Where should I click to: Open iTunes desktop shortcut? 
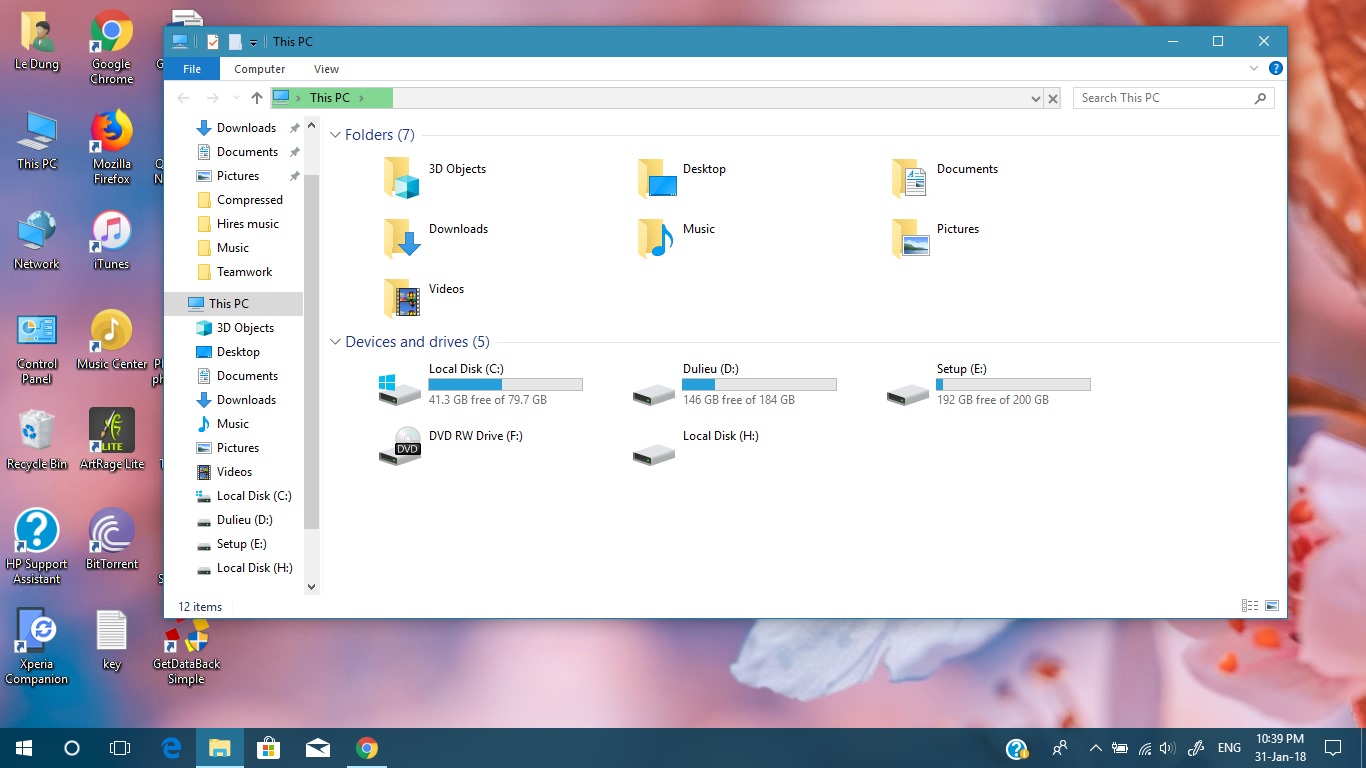coord(111,240)
